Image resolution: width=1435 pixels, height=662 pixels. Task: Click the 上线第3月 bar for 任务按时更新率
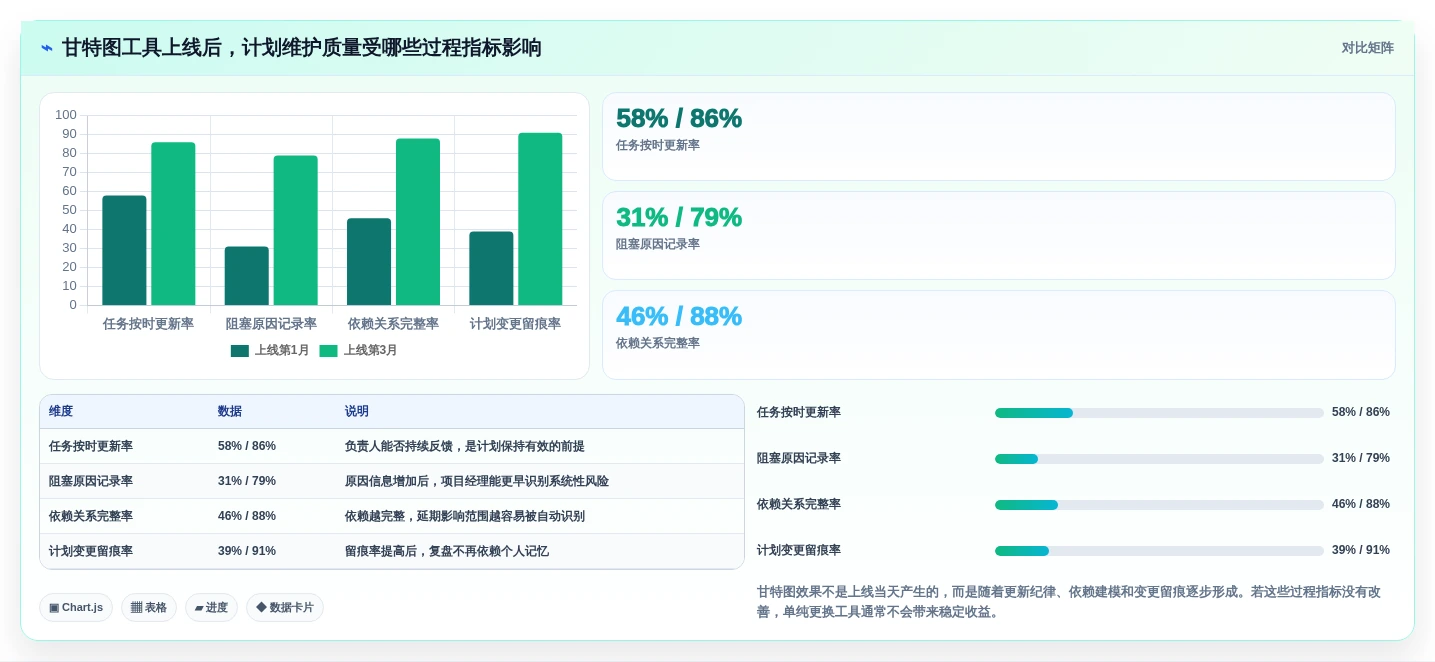point(173,223)
